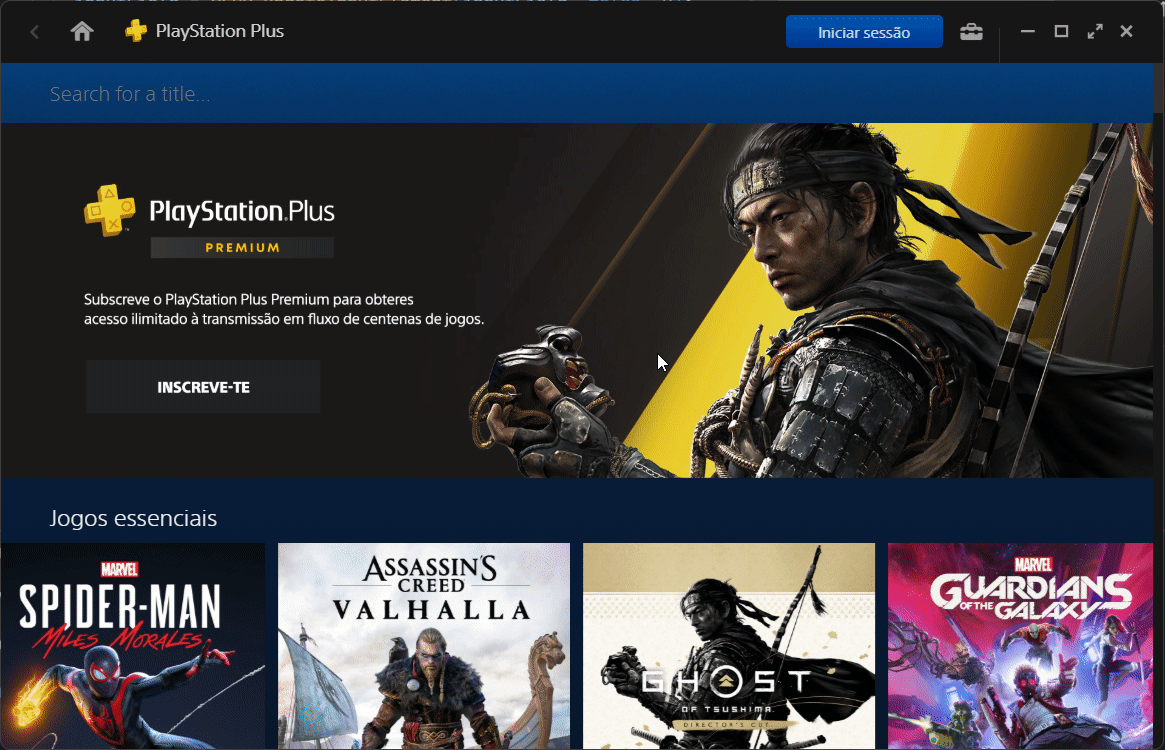Open the home icon
This screenshot has height=750, width=1165.
tap(82, 31)
